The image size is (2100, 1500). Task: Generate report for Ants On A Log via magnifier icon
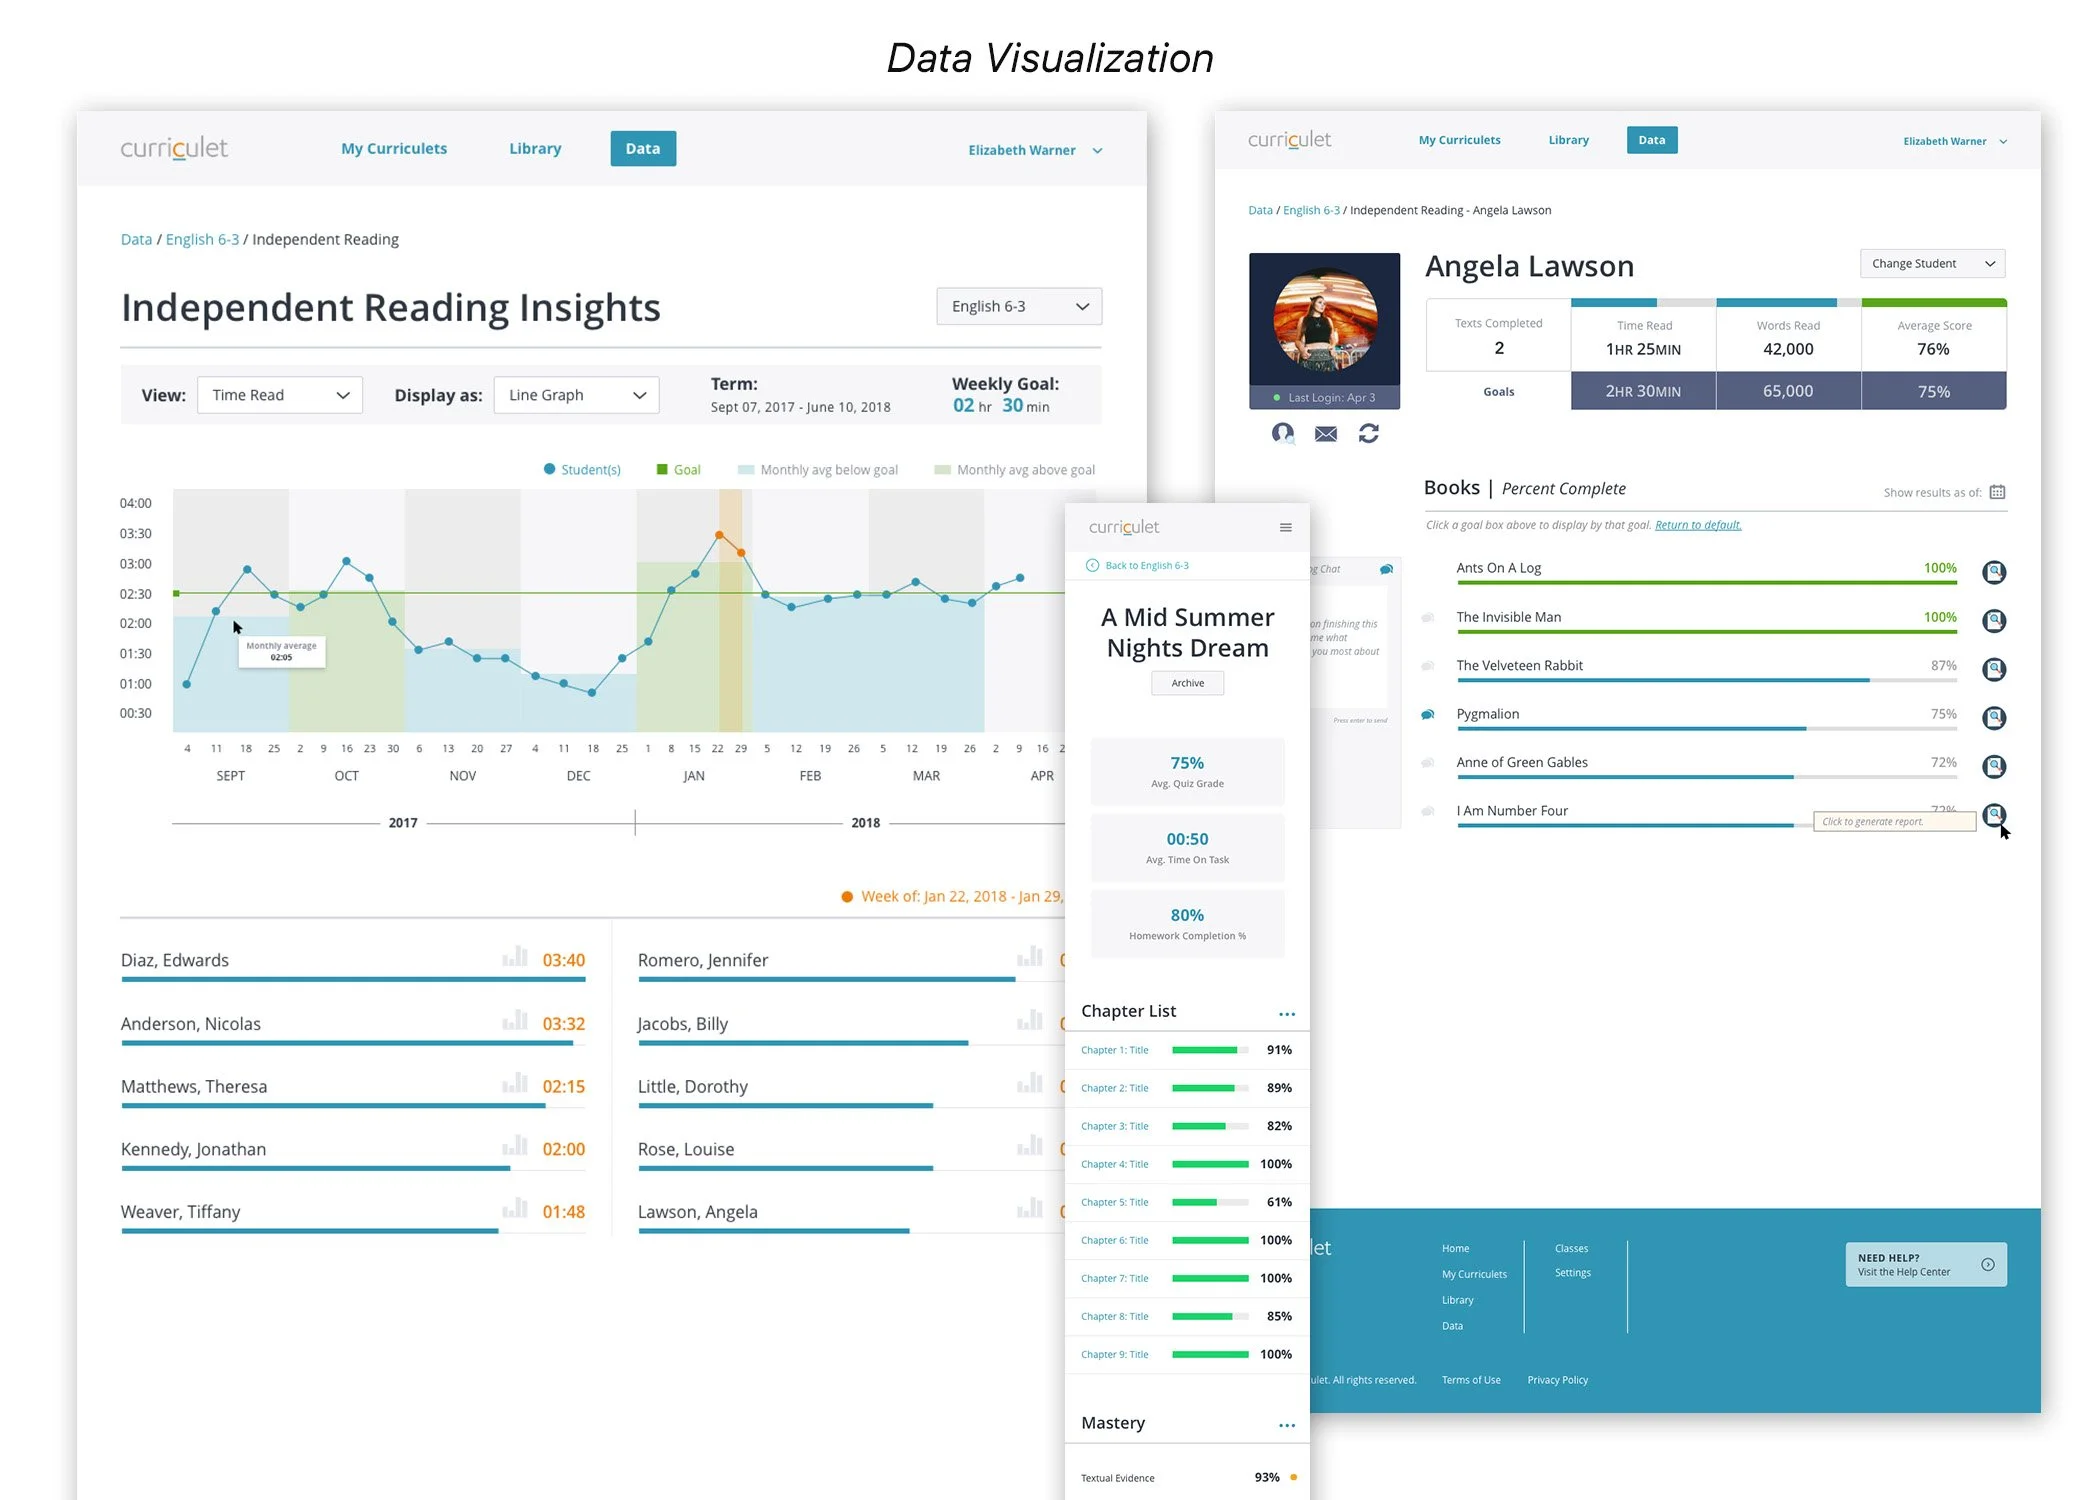tap(1995, 572)
